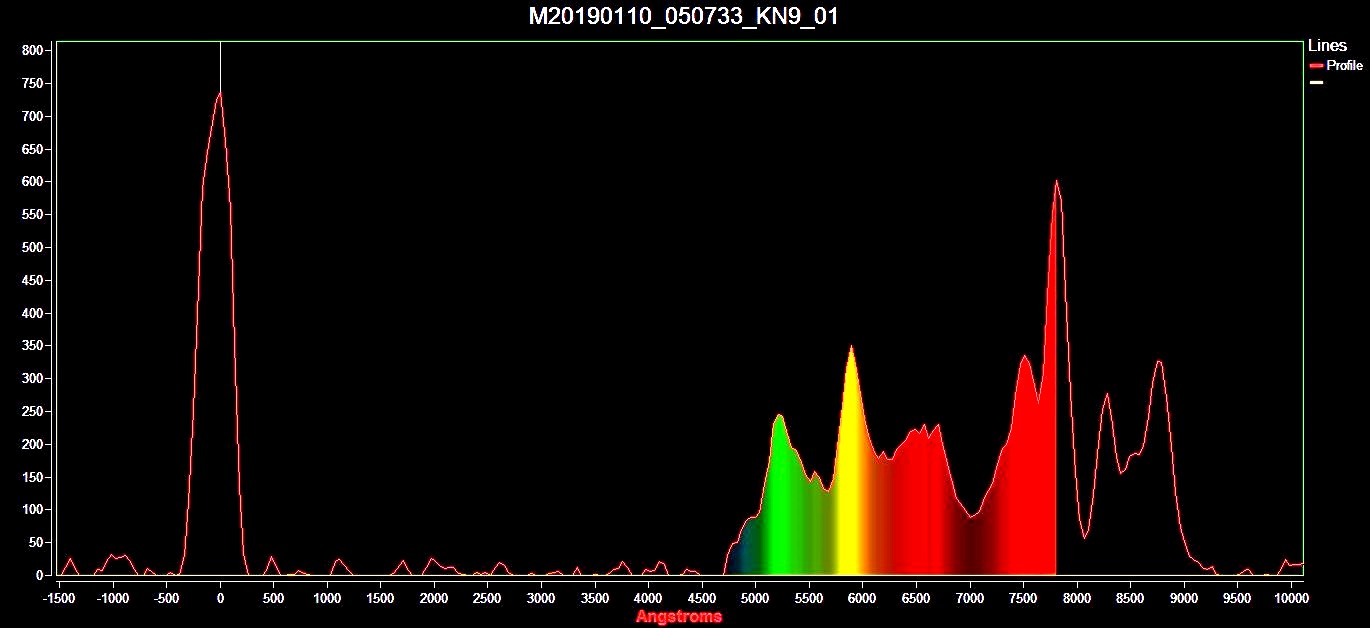Select the Profile legend label
This screenshot has width=1372, height=628.
[1344, 65]
